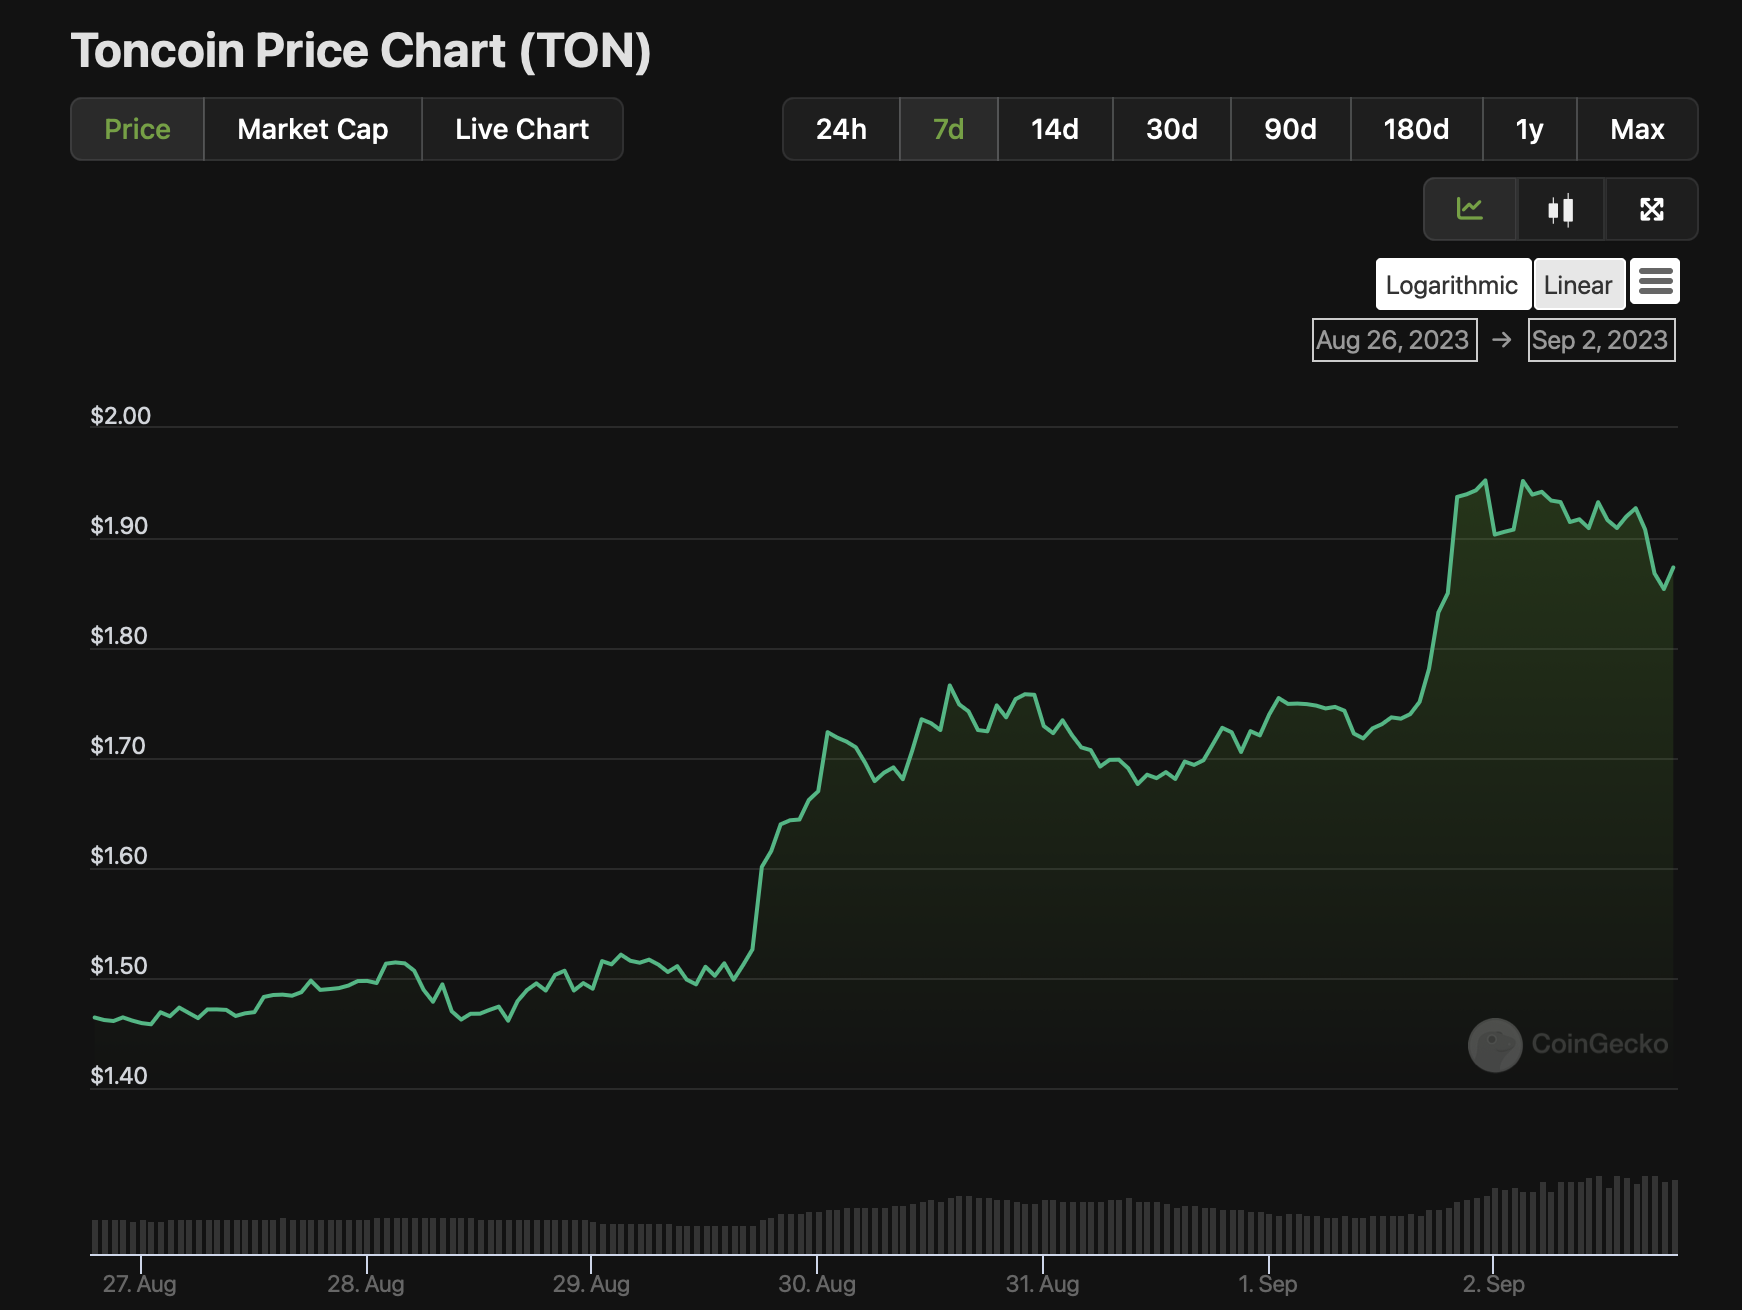
Task: Click the $1.60 axis label
Action: [119, 856]
